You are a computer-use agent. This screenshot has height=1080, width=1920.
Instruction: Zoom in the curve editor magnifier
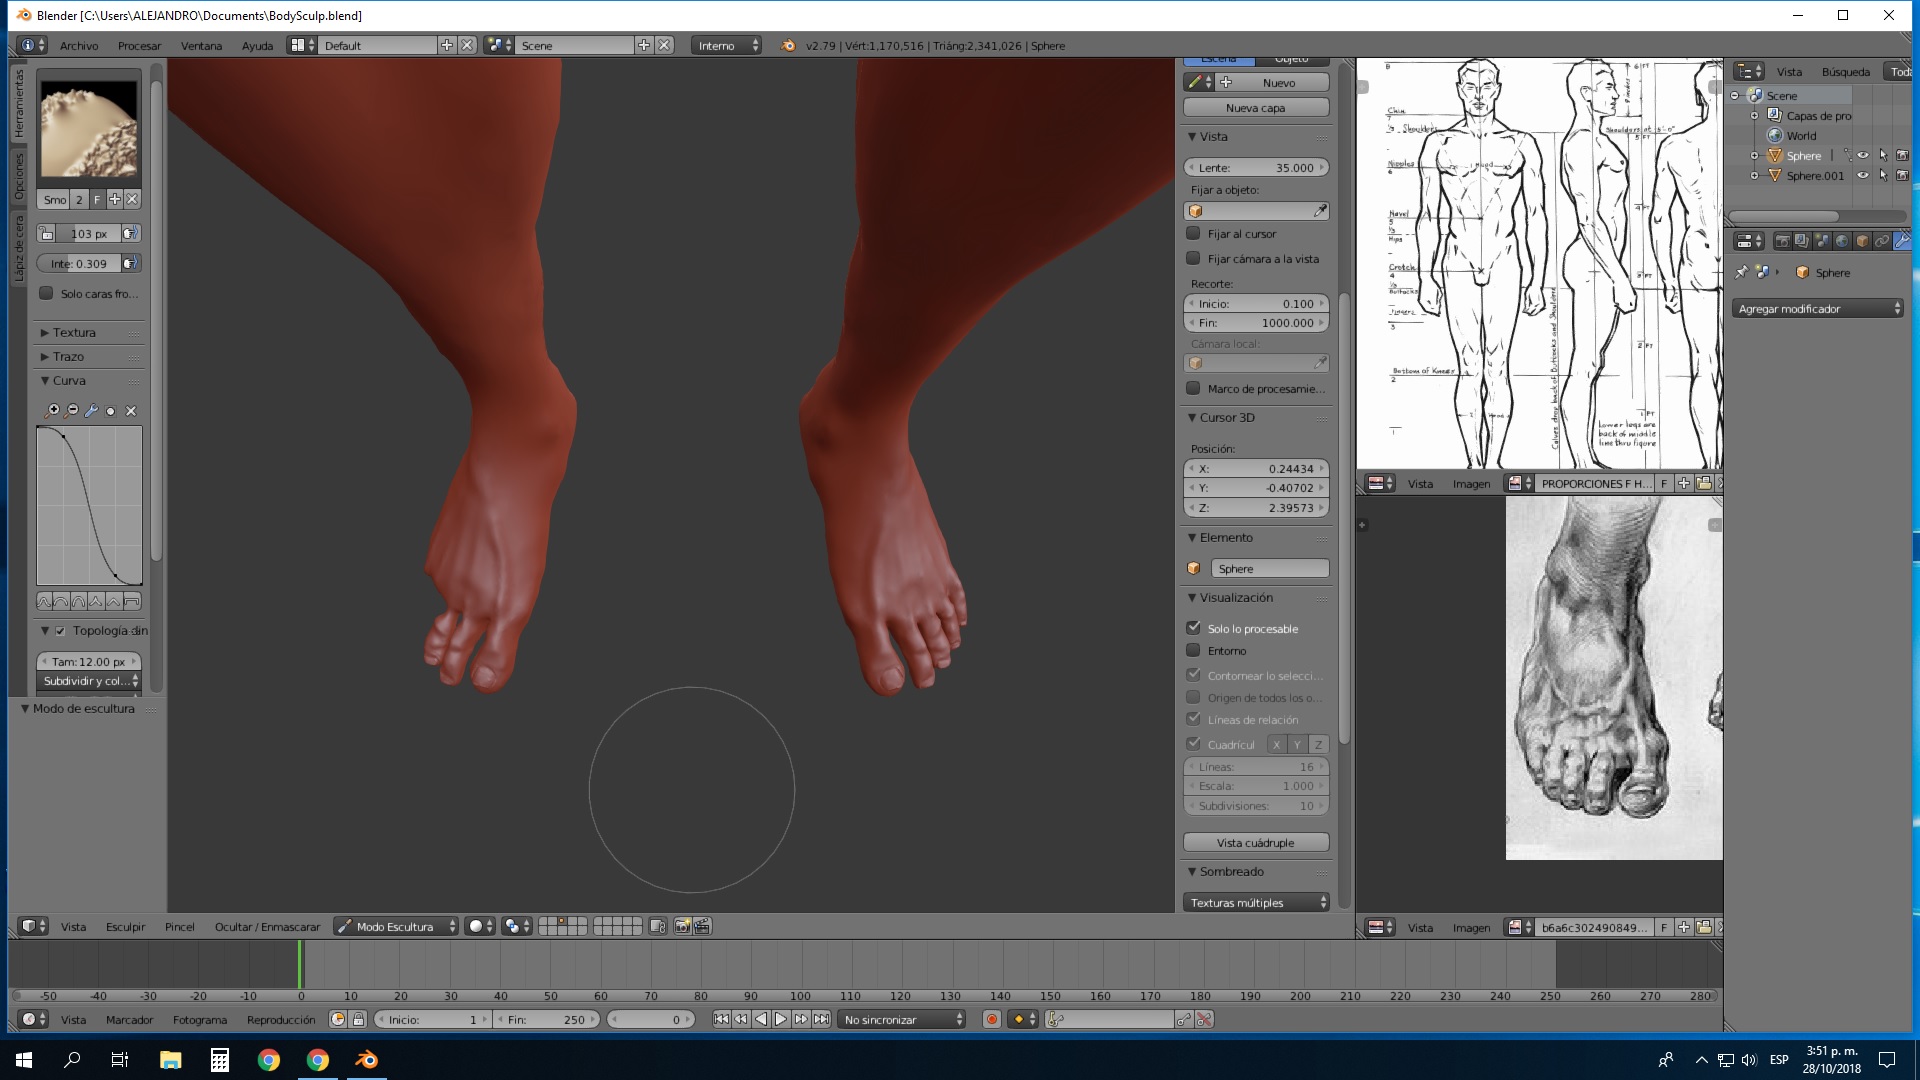pyautogui.click(x=53, y=411)
